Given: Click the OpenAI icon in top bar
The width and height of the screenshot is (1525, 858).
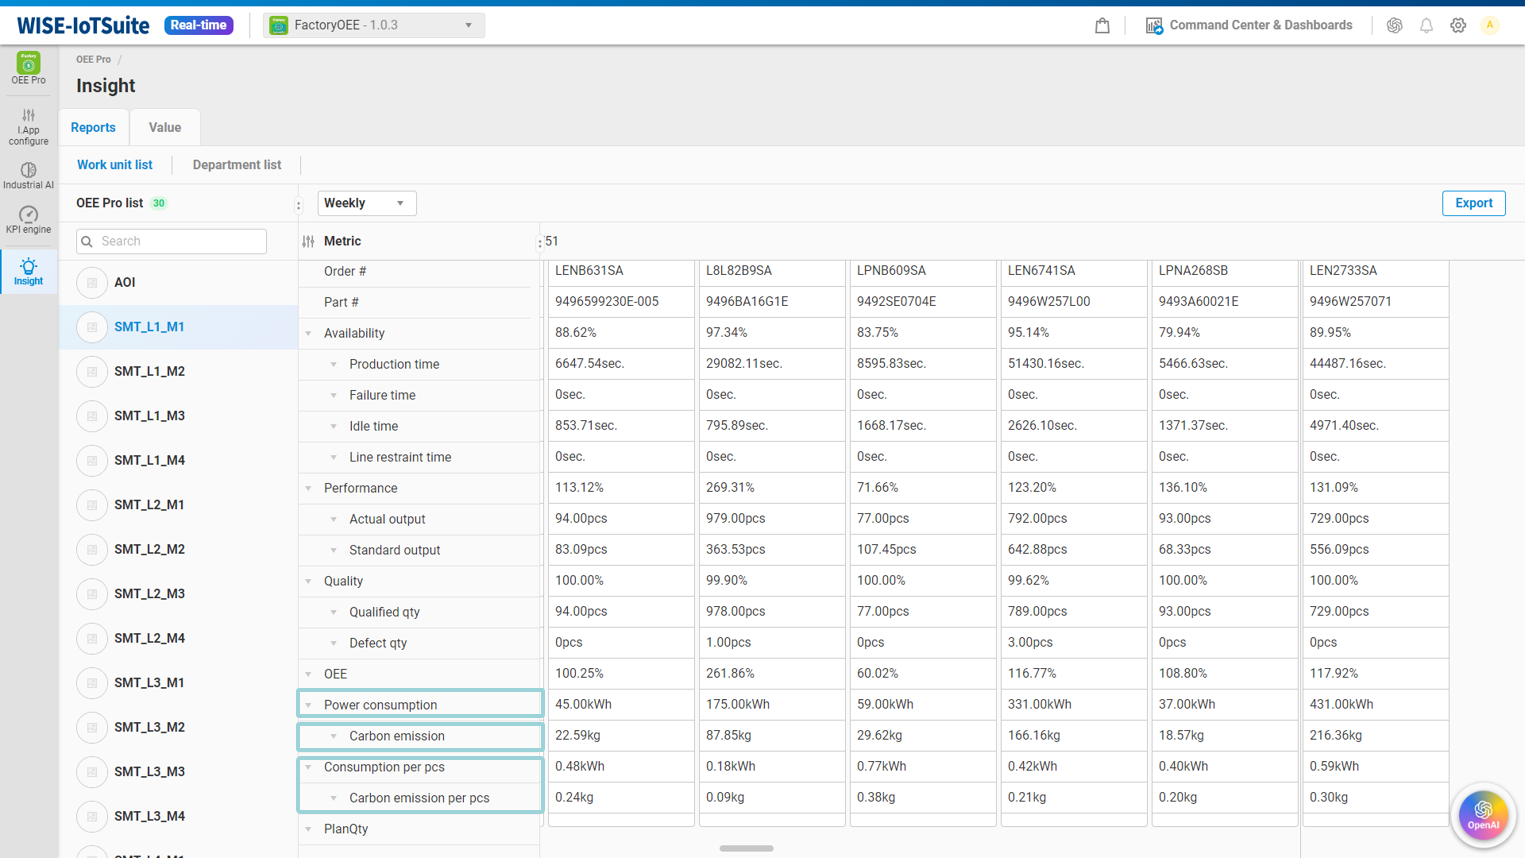Looking at the screenshot, I should point(1394,25).
